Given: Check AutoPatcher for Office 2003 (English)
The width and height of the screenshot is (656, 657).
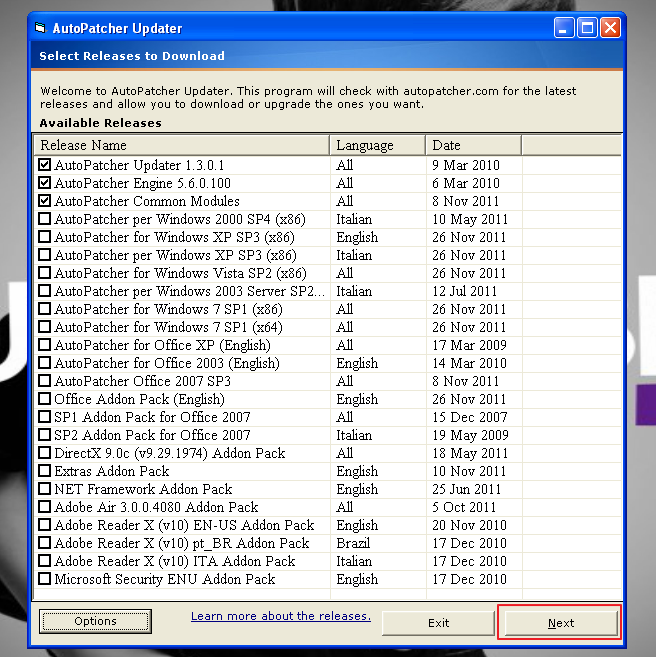Looking at the screenshot, I should (x=44, y=363).
